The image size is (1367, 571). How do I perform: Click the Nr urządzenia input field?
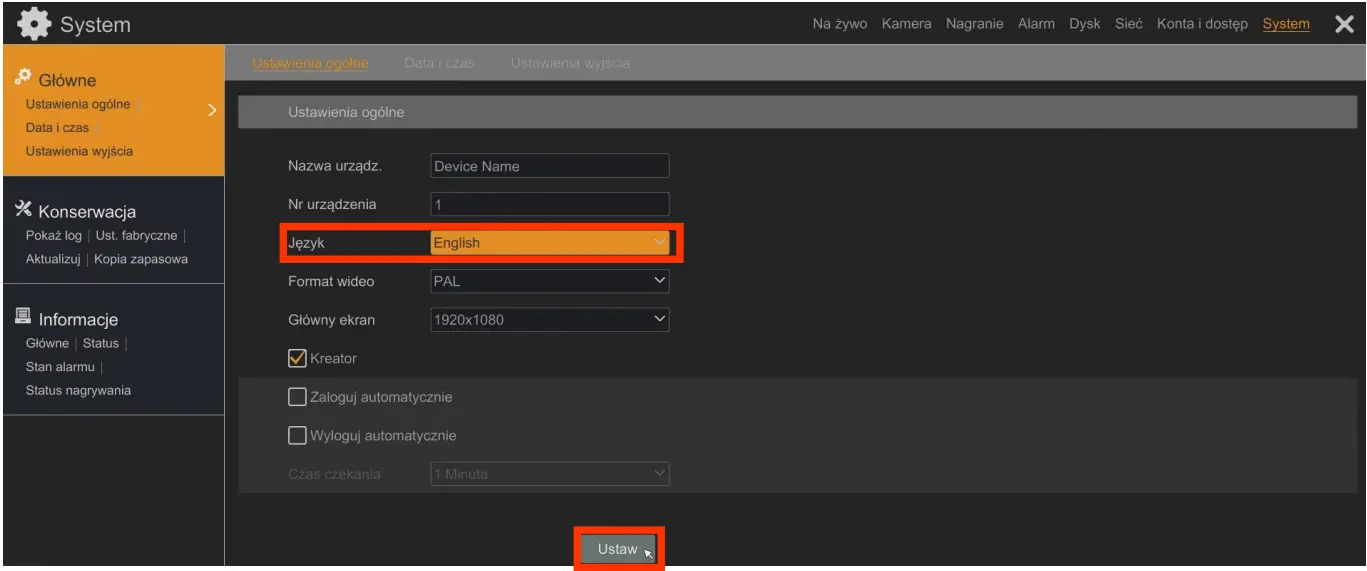click(x=550, y=204)
